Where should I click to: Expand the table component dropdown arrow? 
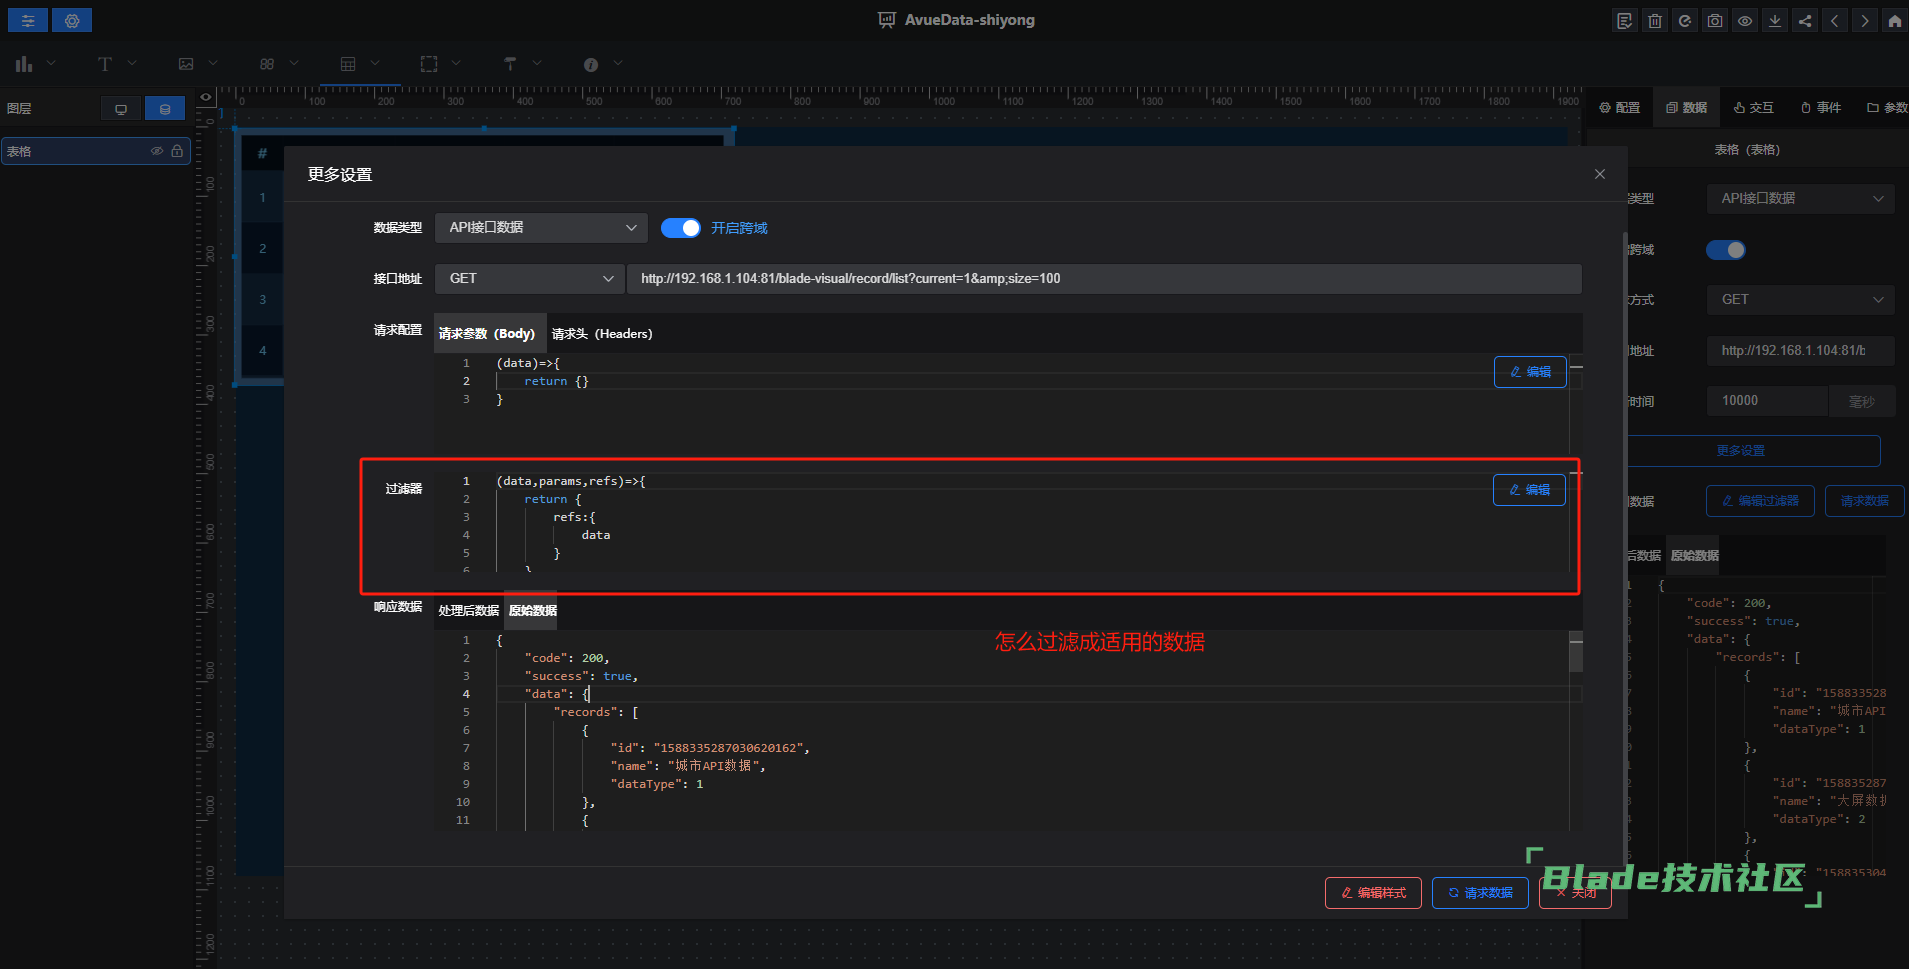coord(375,63)
